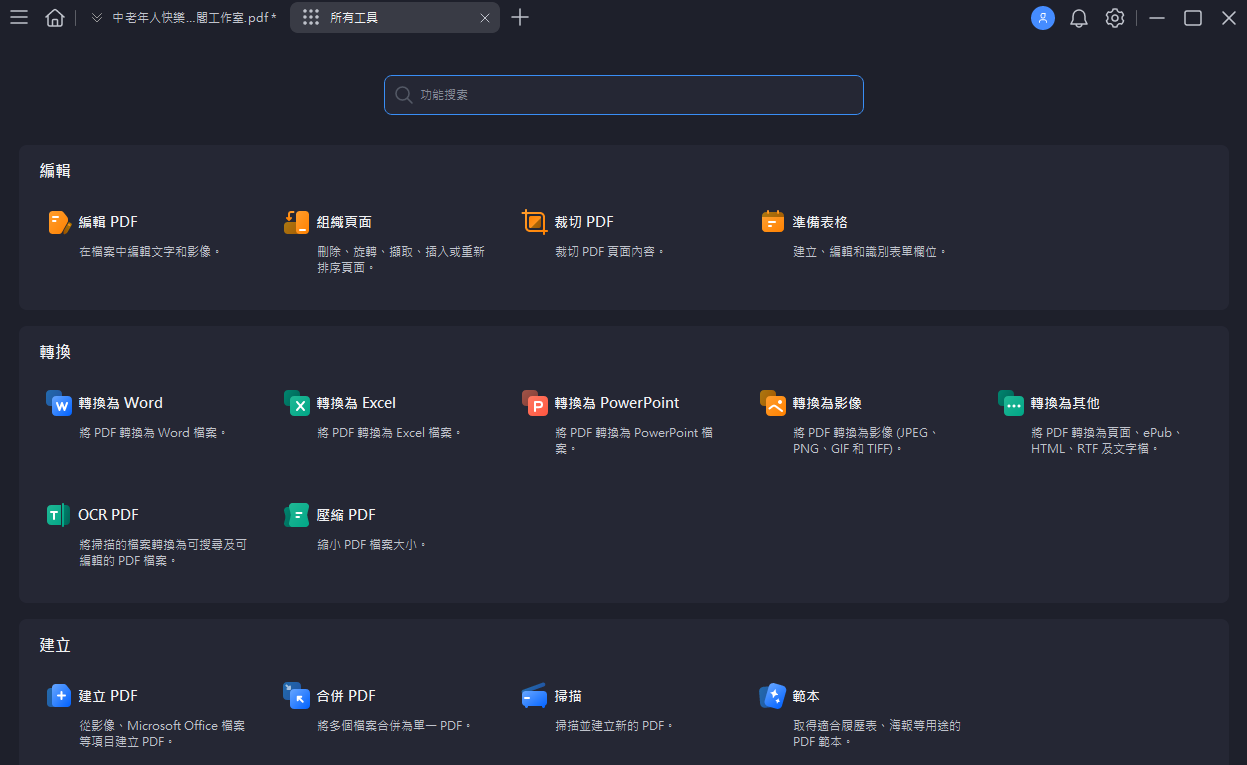Open the 編輯 PDF tool icon
Viewport: 1247px width, 765px height.
click(59, 222)
